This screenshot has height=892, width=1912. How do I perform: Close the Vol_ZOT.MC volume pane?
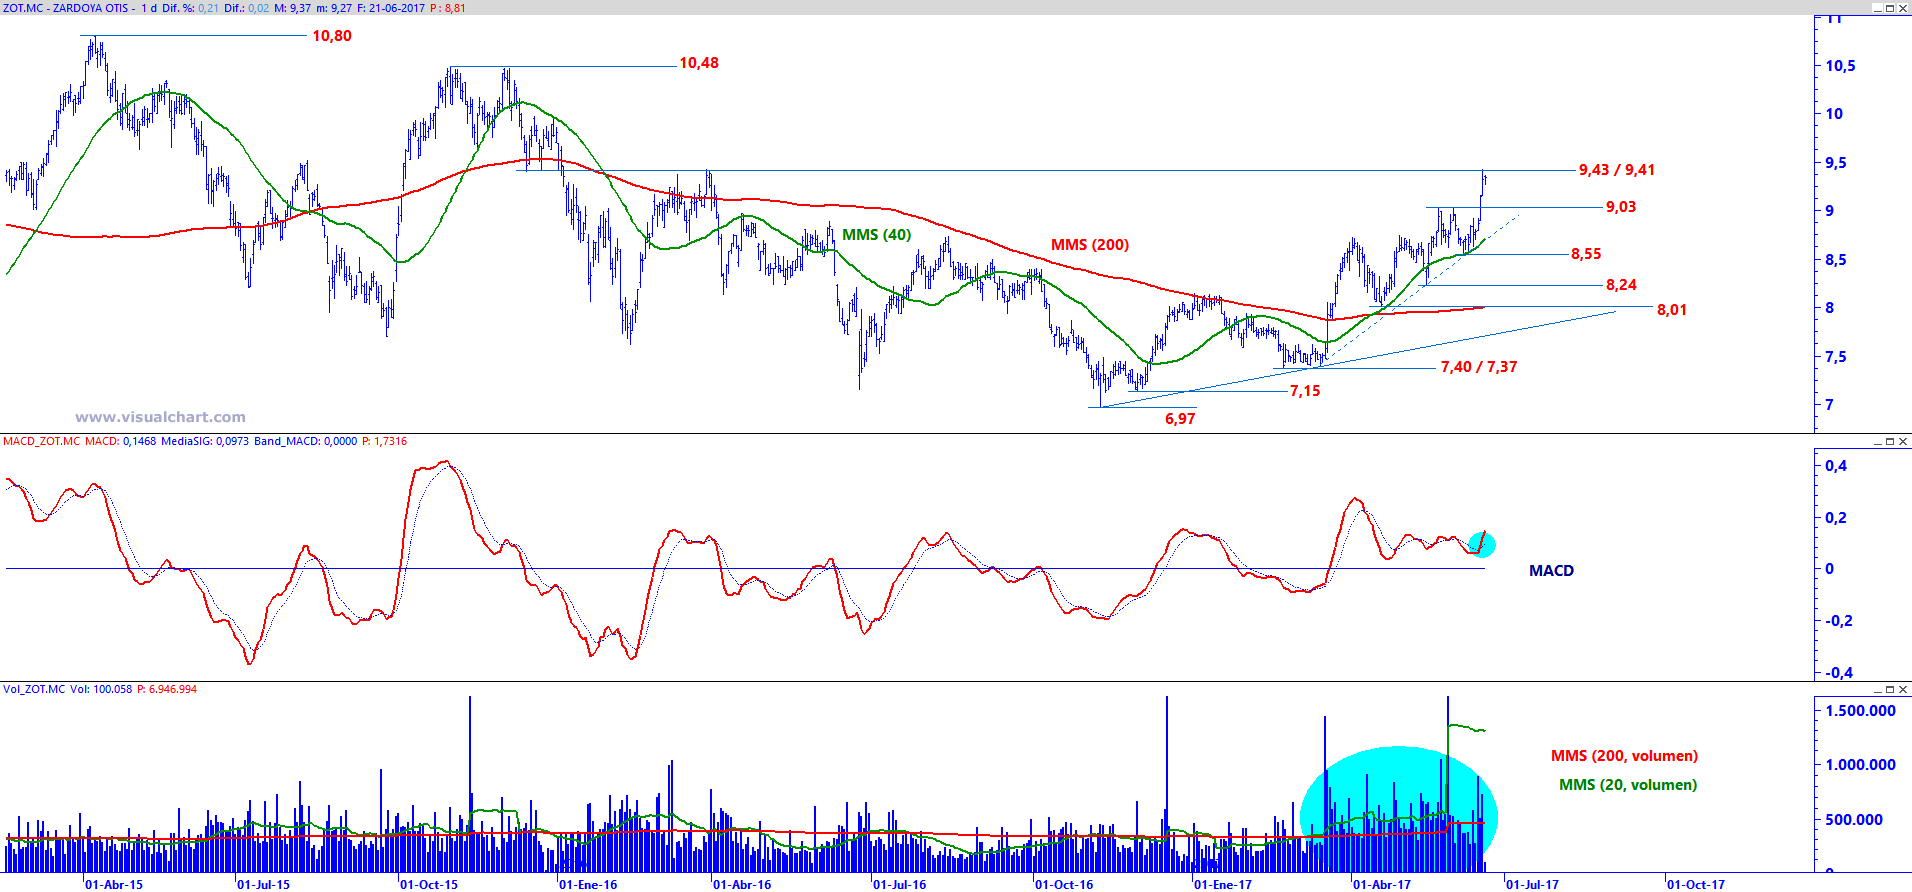click(x=1903, y=689)
